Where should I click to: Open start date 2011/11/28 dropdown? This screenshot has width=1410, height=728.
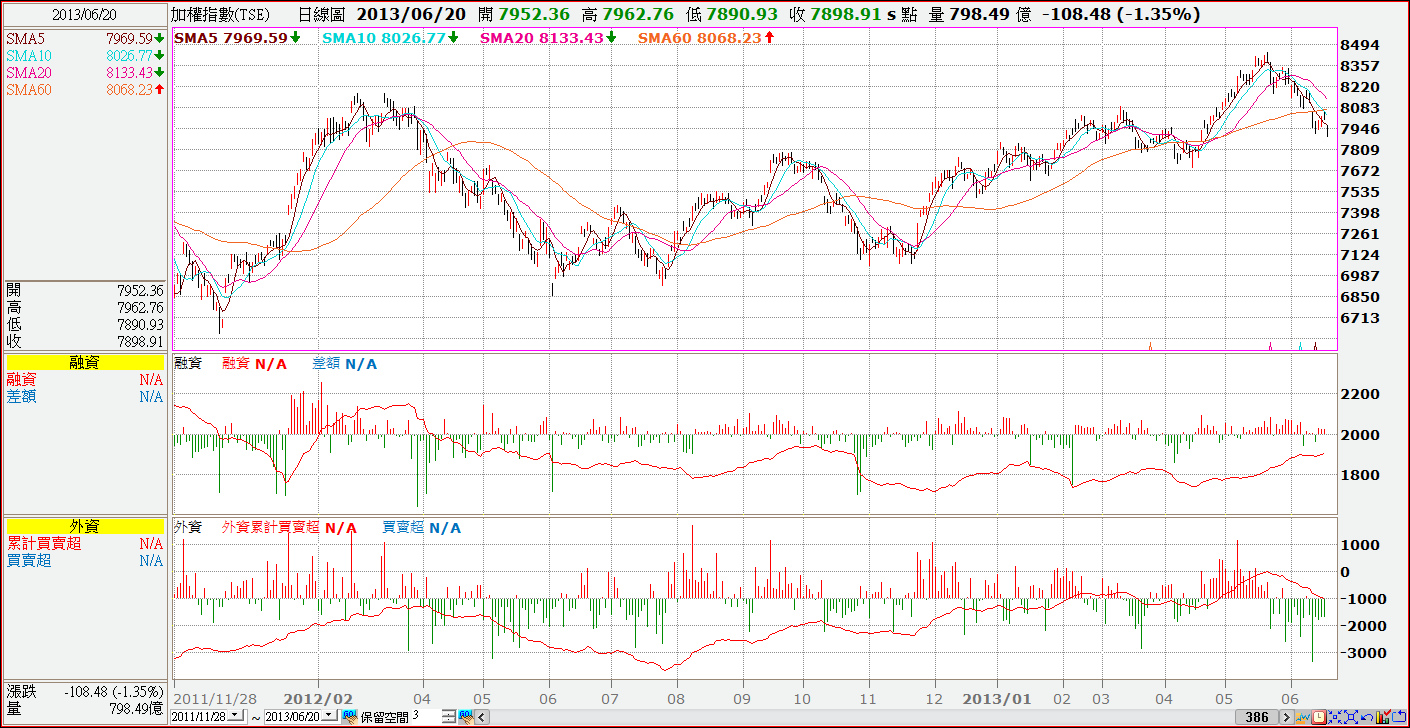tap(236, 716)
